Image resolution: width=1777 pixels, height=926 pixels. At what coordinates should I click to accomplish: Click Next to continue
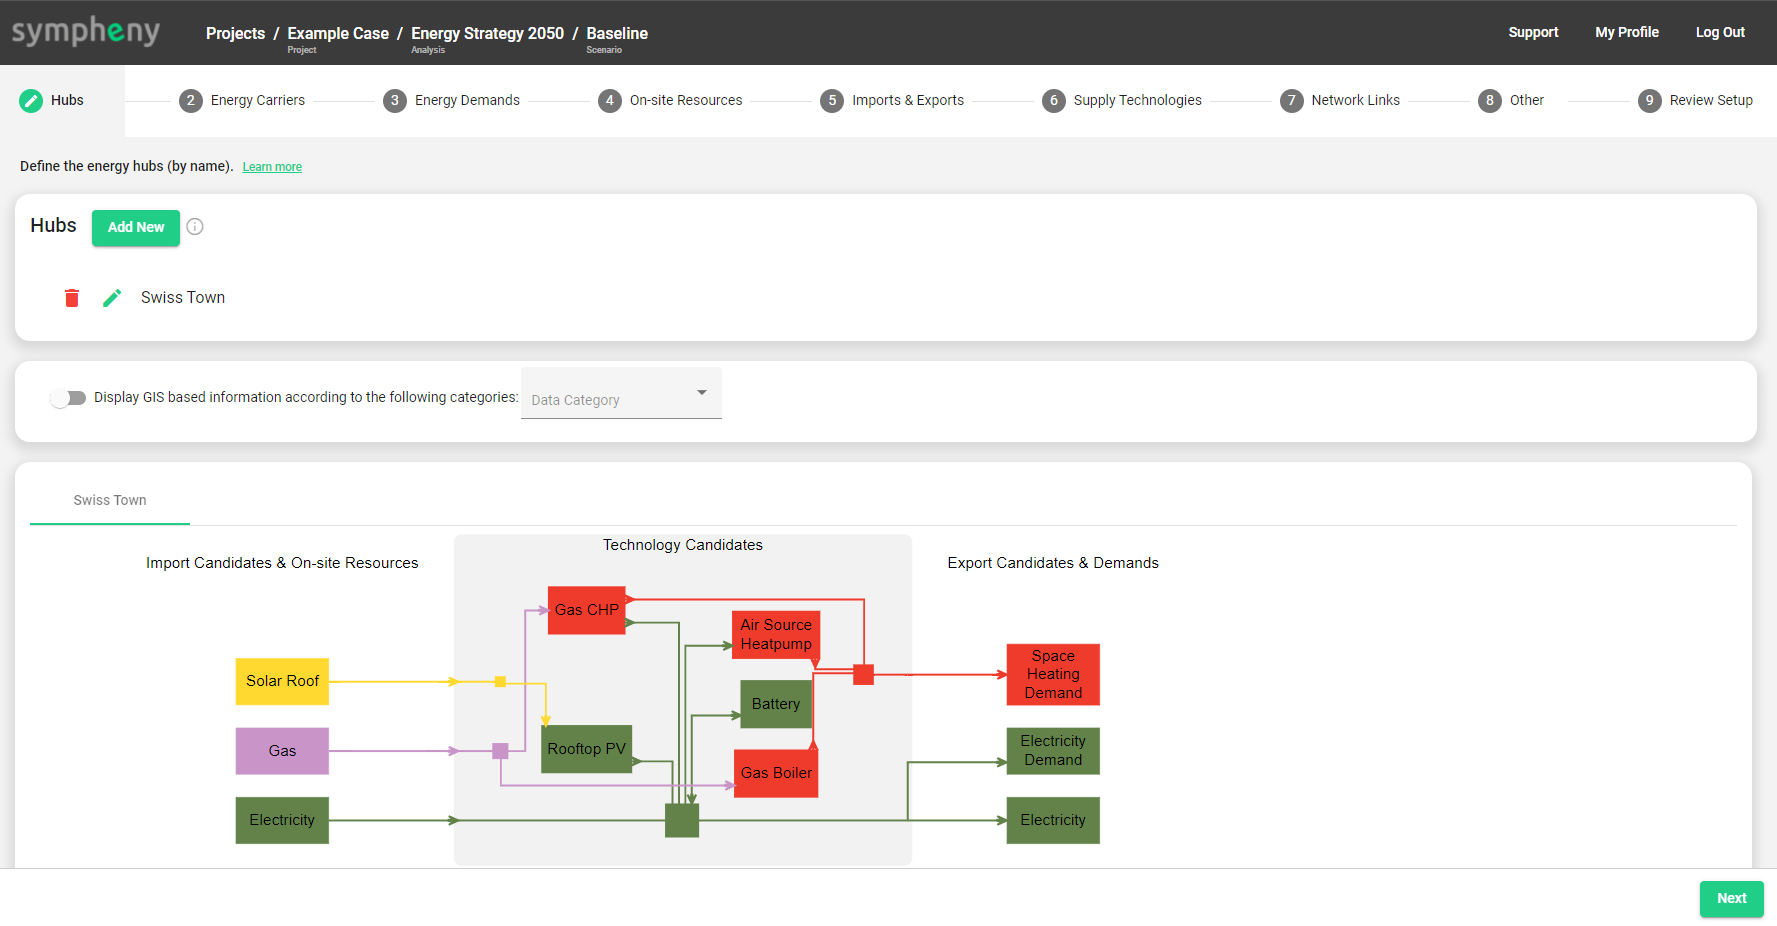1731,898
